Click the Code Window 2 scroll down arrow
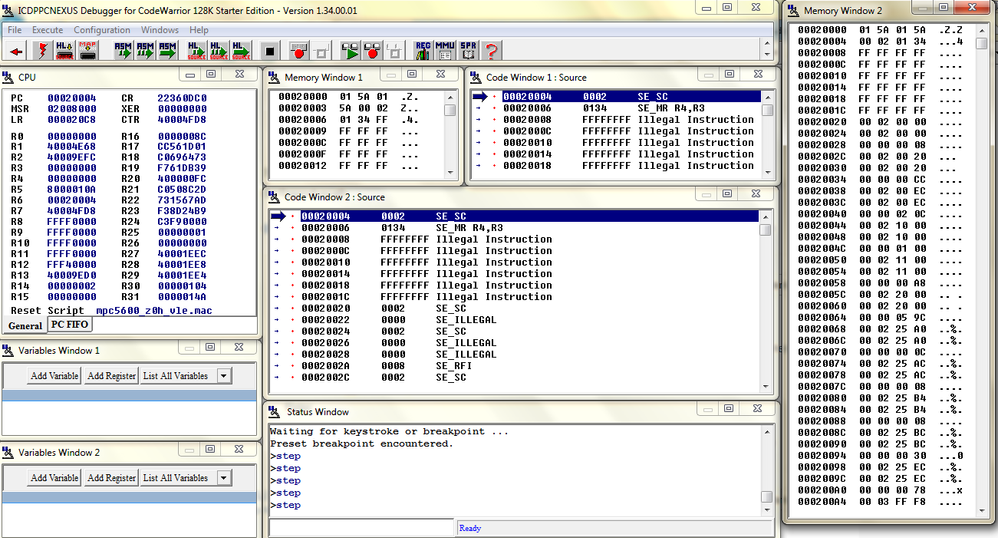The height and width of the screenshot is (538, 998). 765,386
